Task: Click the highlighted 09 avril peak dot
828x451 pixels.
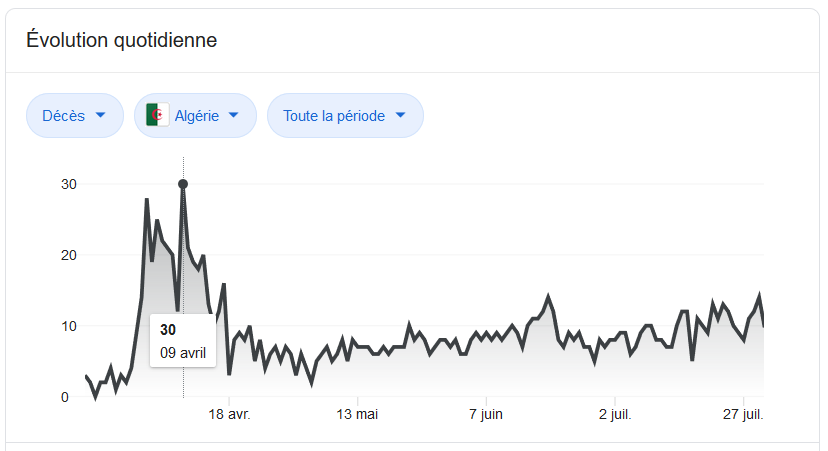Action: click(x=183, y=184)
